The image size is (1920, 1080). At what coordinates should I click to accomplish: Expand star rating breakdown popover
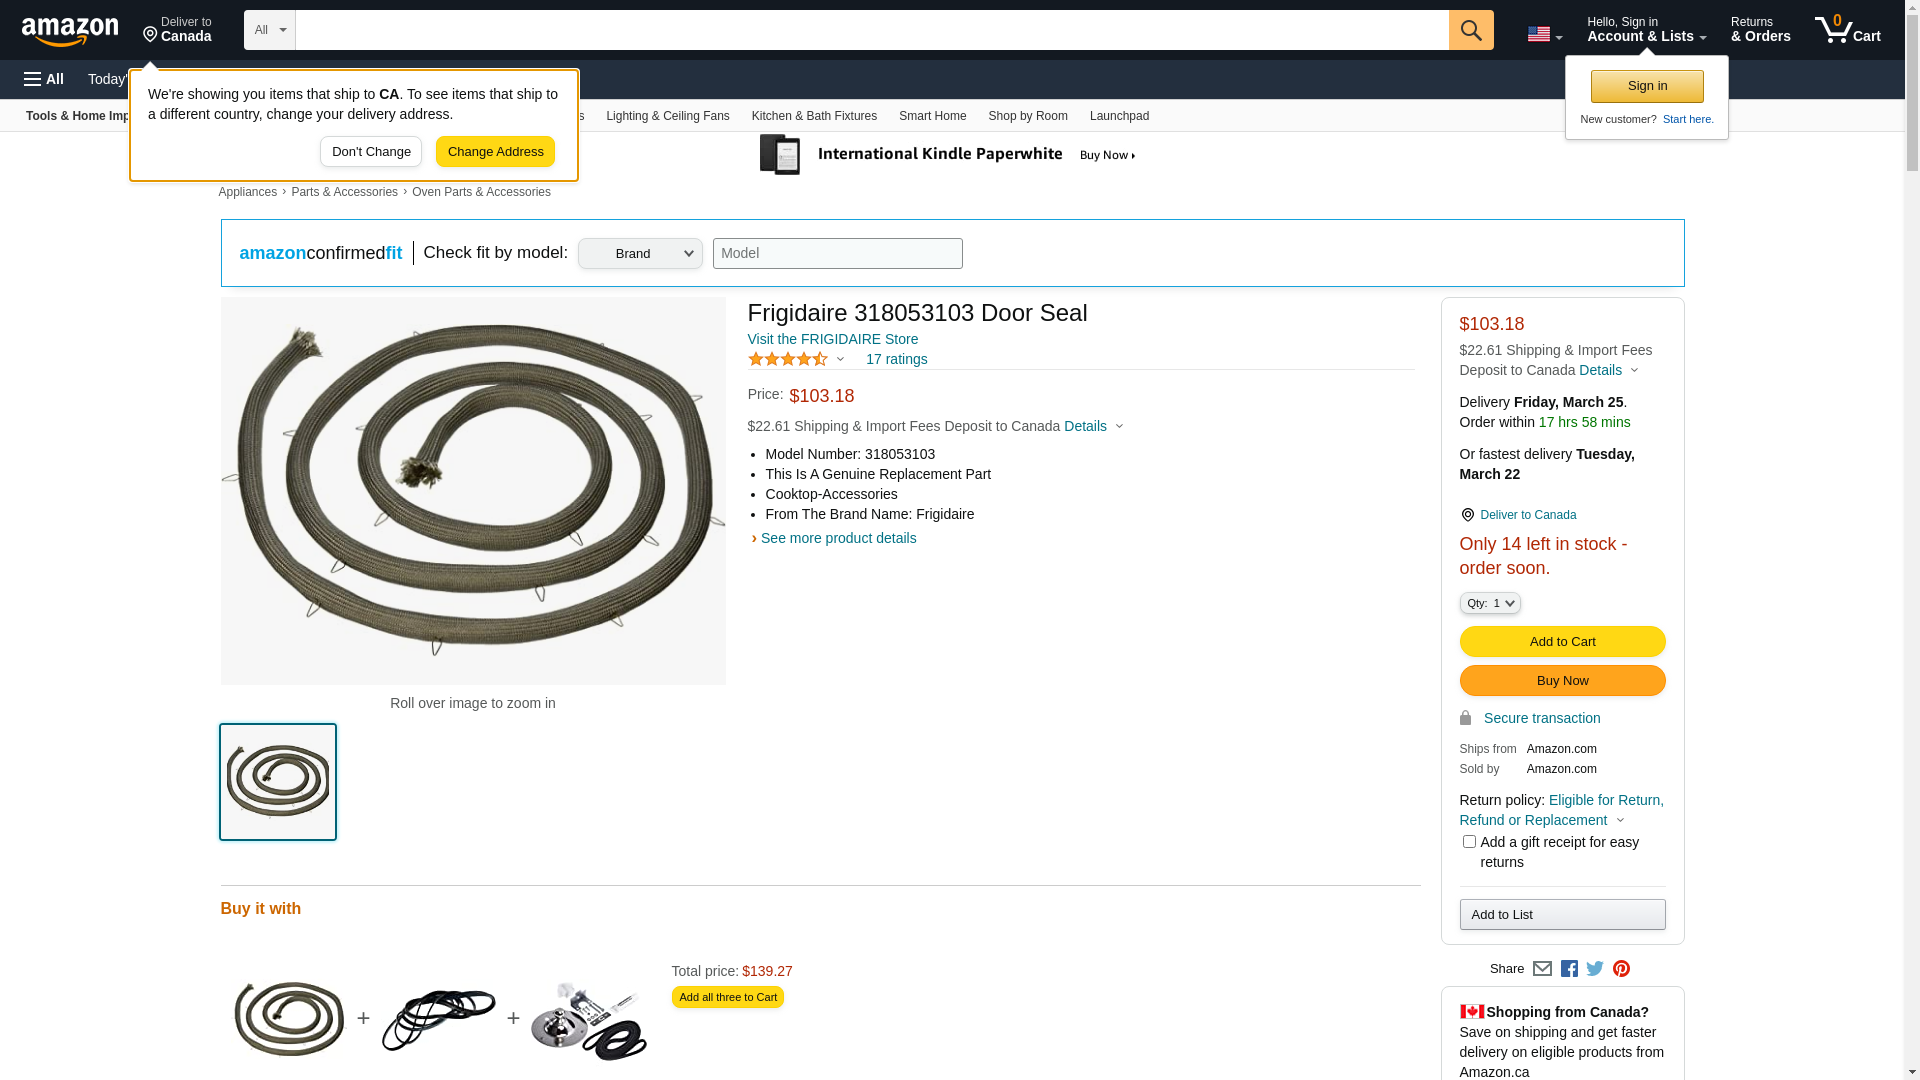[796, 359]
